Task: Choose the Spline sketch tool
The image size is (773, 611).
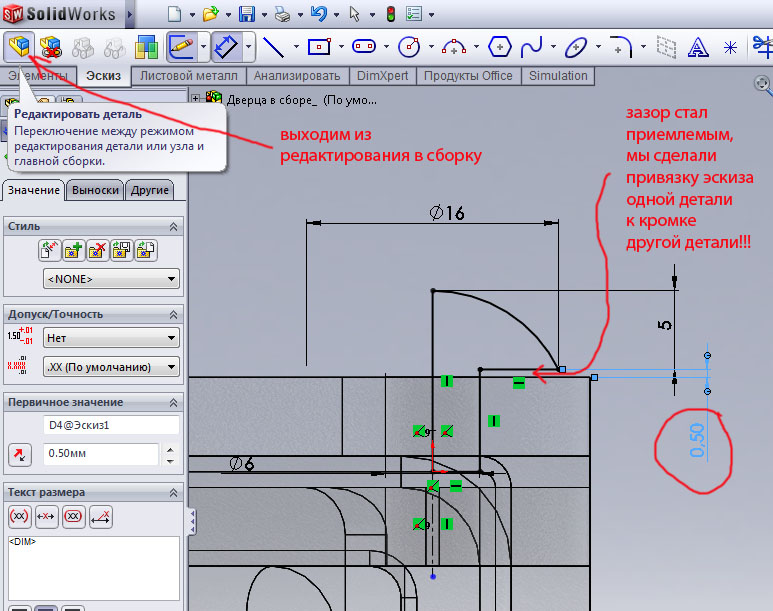Action: point(532,47)
